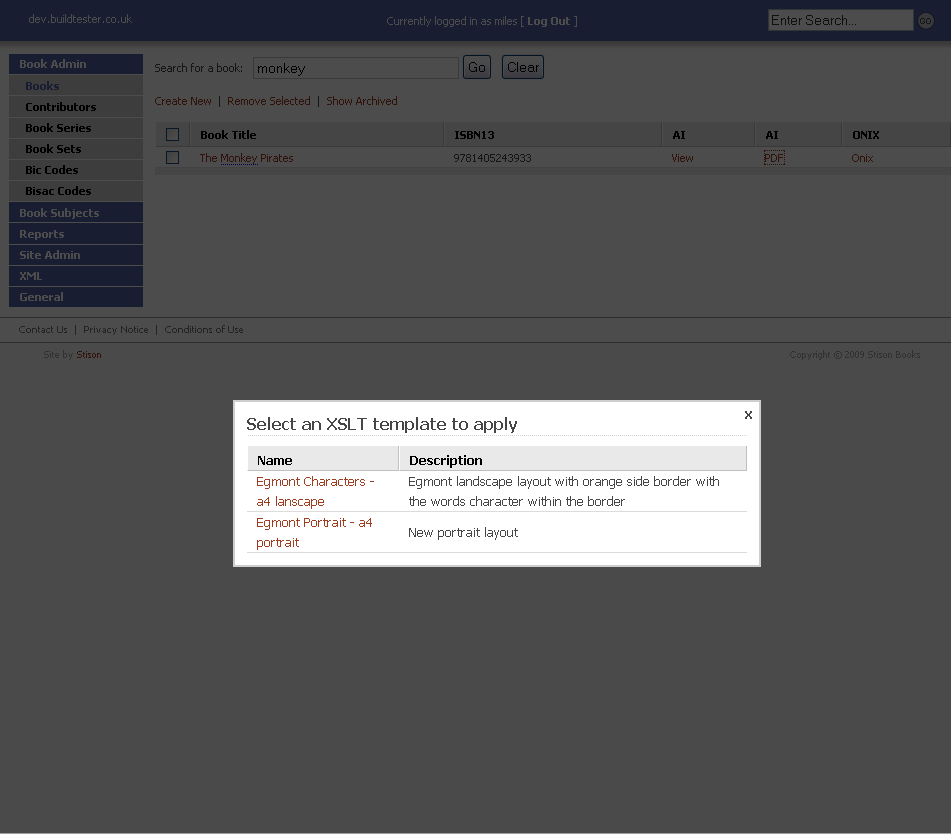Viewport: 951px width, 834px height.
Task: Click the dev.buildtester.co.uk site title
Action: pyautogui.click(x=80, y=19)
